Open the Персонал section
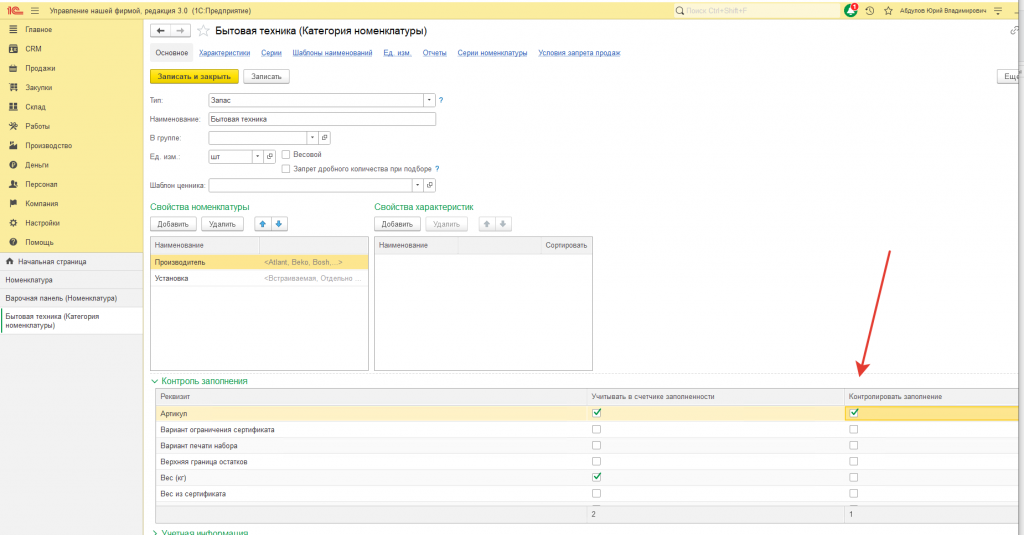Viewport: 1024px width, 535px height. 41,184
